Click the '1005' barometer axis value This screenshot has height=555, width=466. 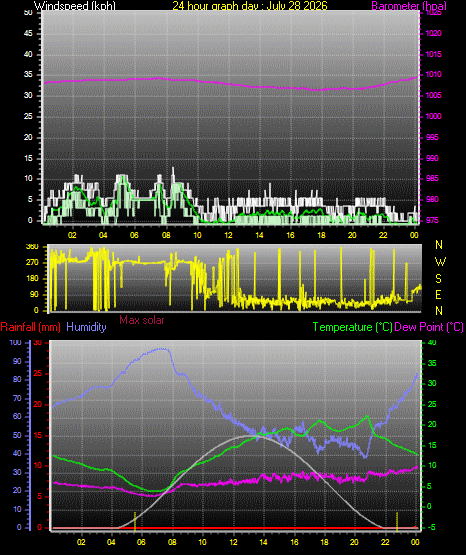(433, 95)
